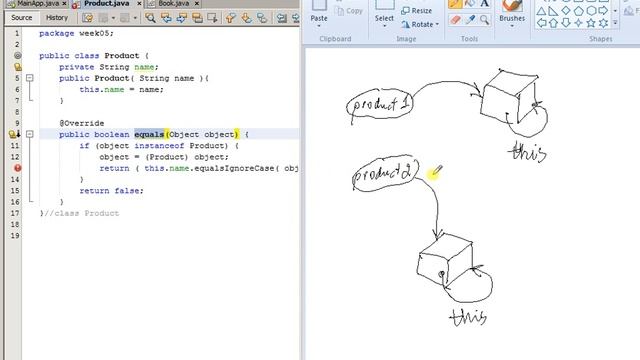This screenshot has height=360, width=640.
Task: Click line number 19 in gutter
Action: [15, 236]
